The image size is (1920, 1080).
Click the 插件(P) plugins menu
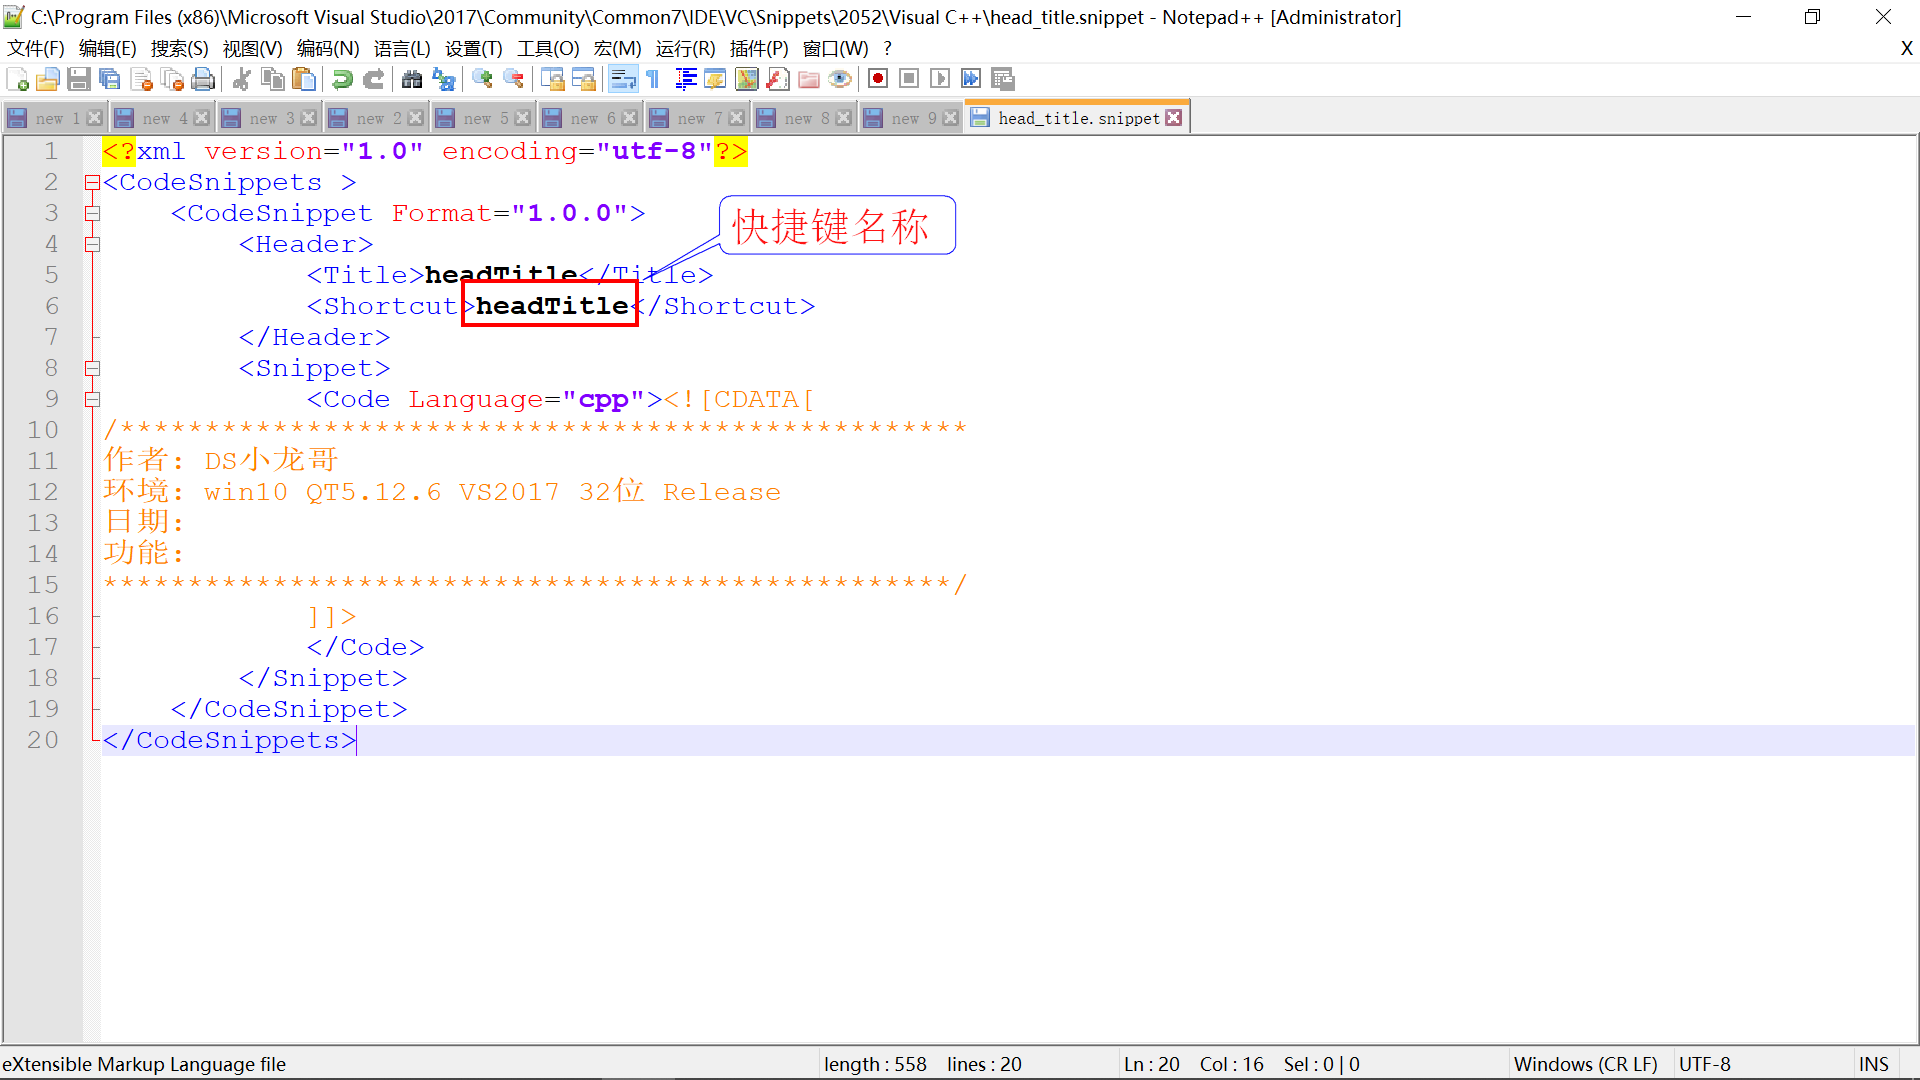click(x=758, y=48)
